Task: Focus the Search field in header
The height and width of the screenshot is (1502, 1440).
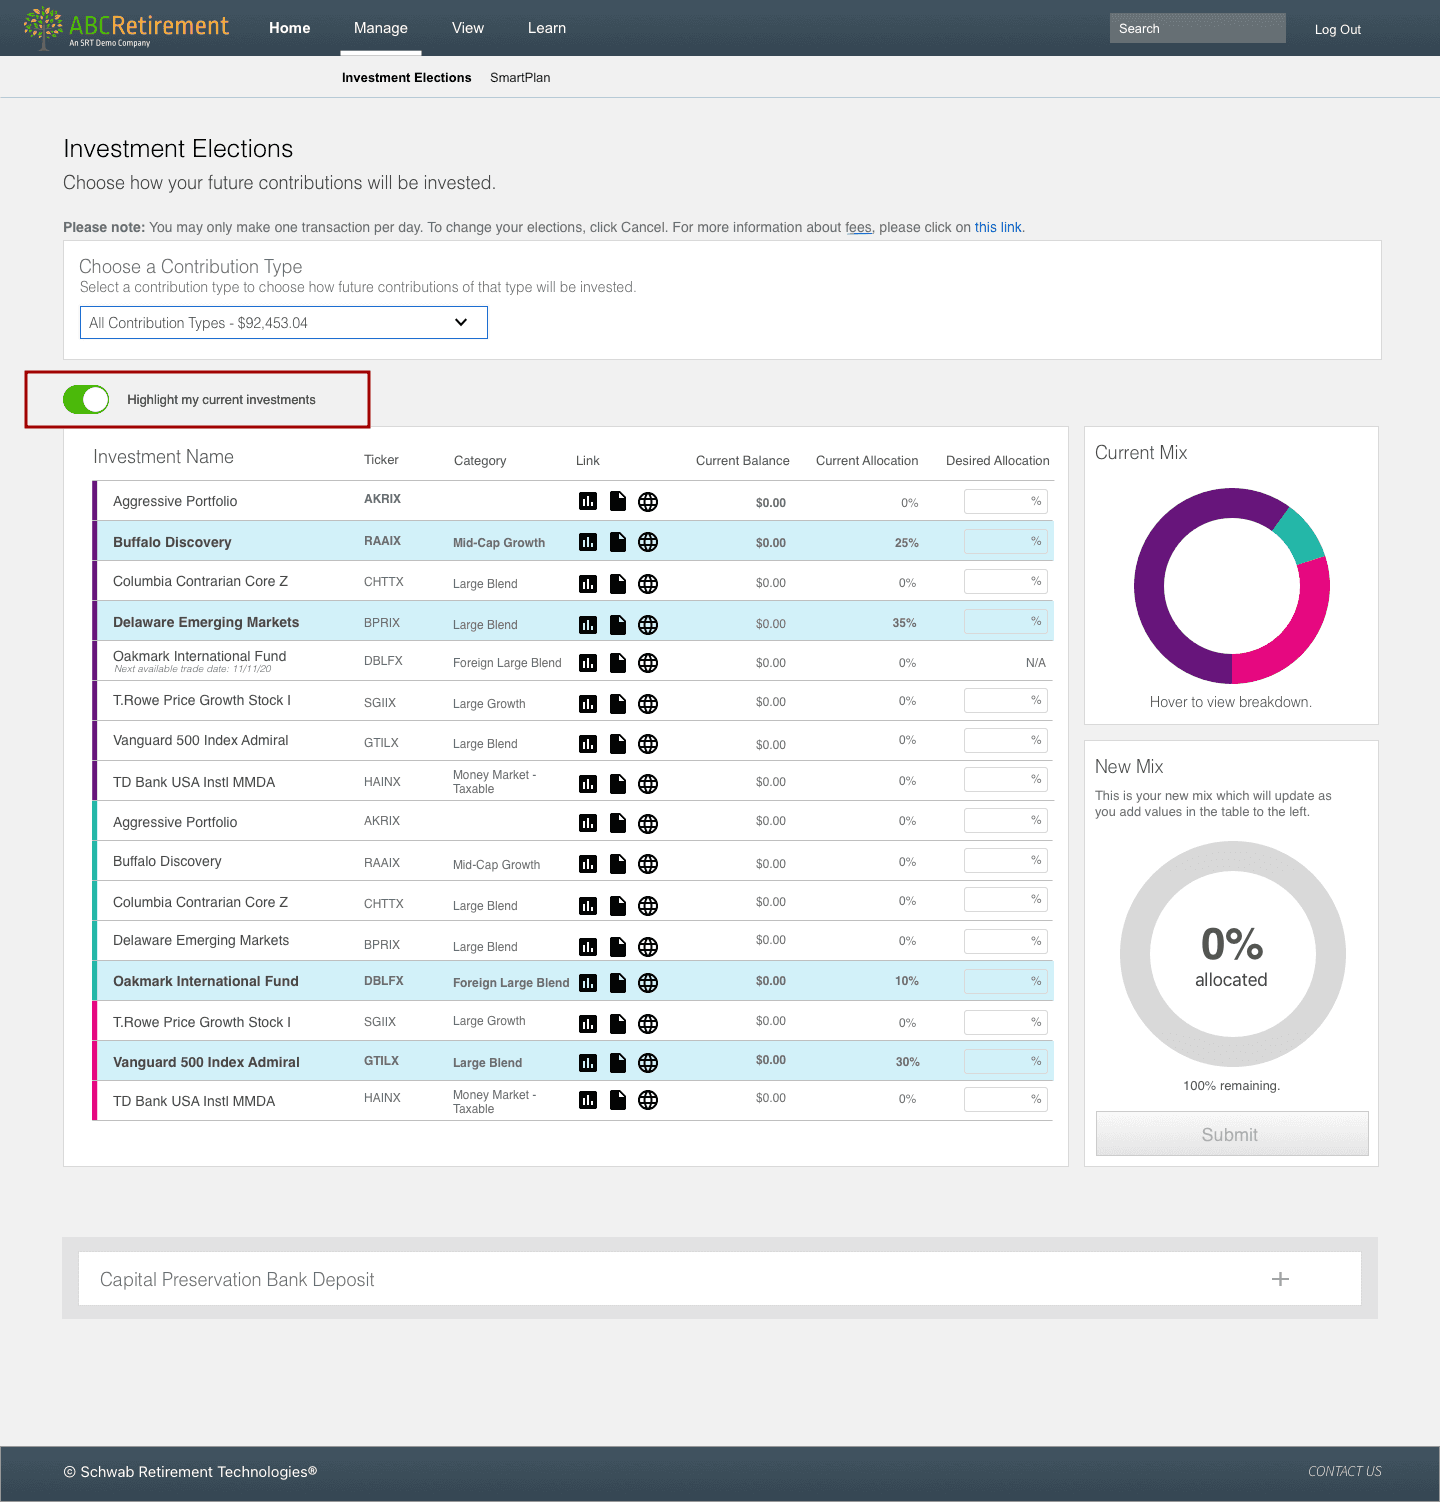Action: pyautogui.click(x=1197, y=28)
